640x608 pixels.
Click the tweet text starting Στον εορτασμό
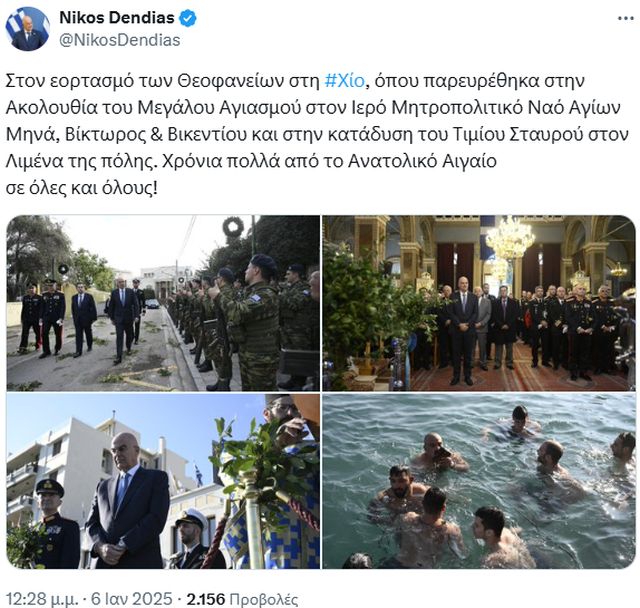[317, 134]
